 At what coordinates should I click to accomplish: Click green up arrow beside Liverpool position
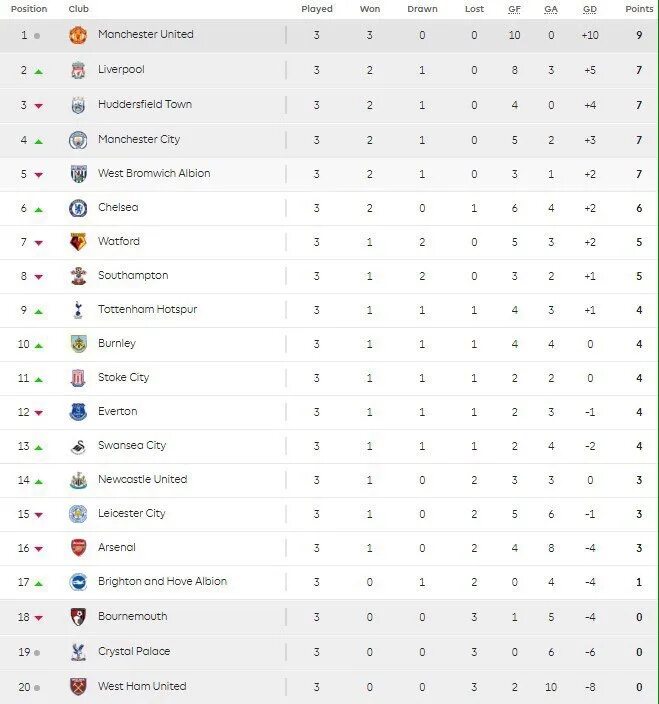pos(38,71)
